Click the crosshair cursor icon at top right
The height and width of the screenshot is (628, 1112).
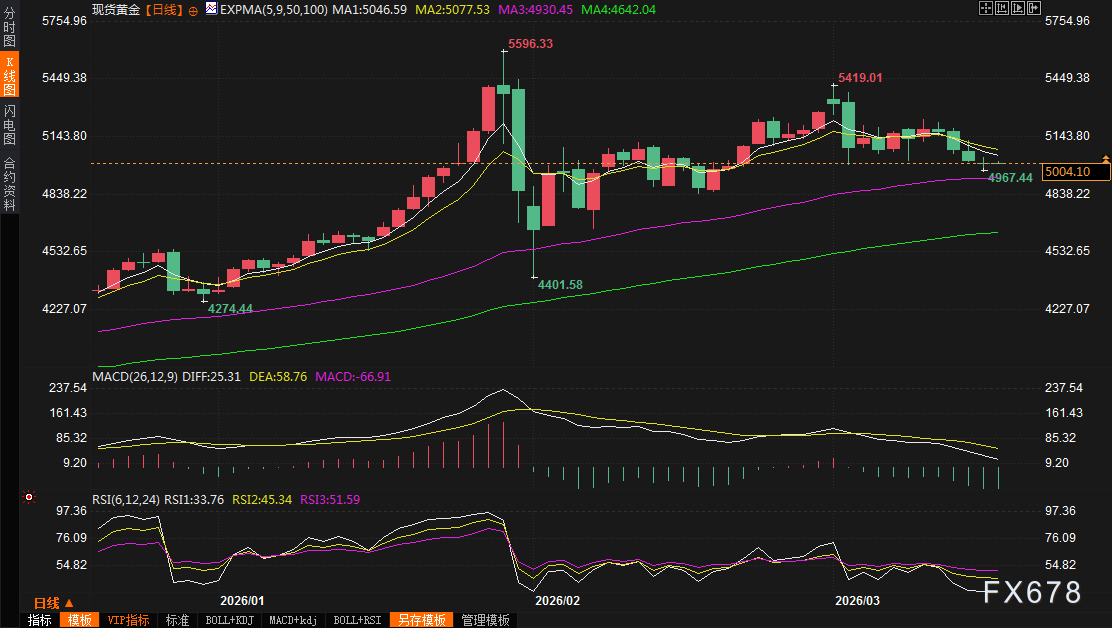pyautogui.click(x=985, y=8)
